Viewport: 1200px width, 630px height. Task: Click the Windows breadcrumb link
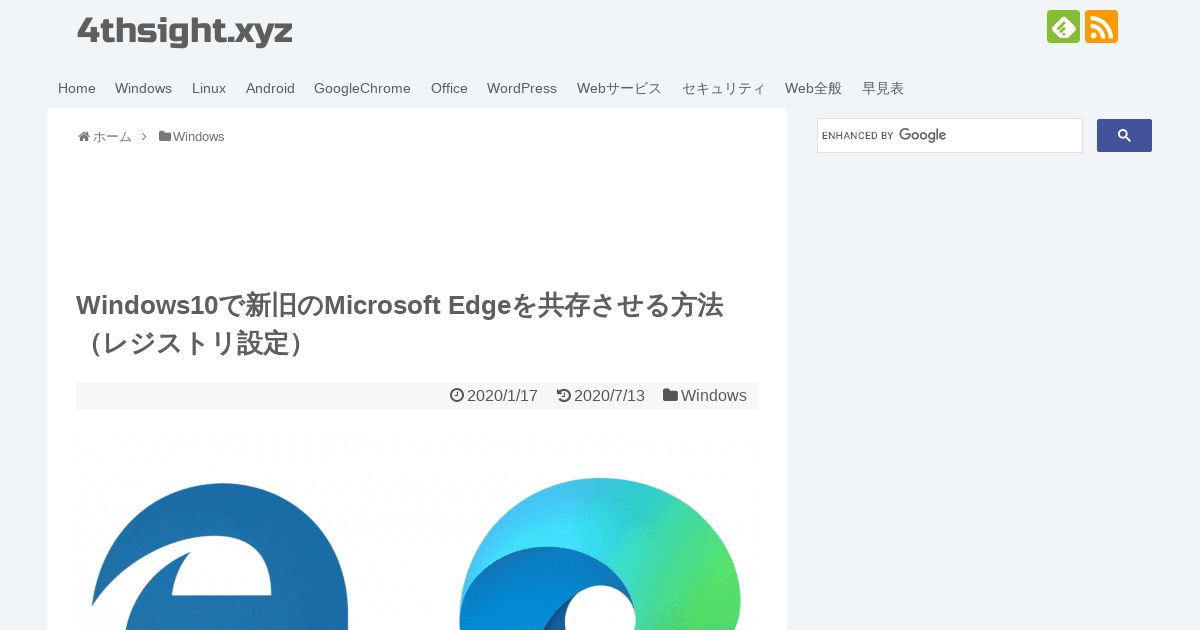[x=198, y=136]
